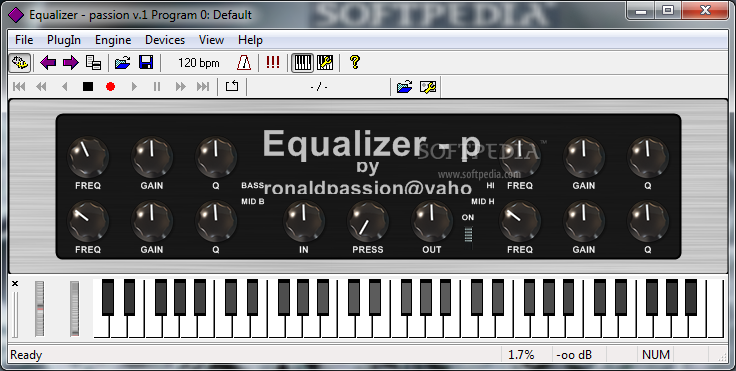
Task: Click the OUT level knob
Action: (x=431, y=221)
